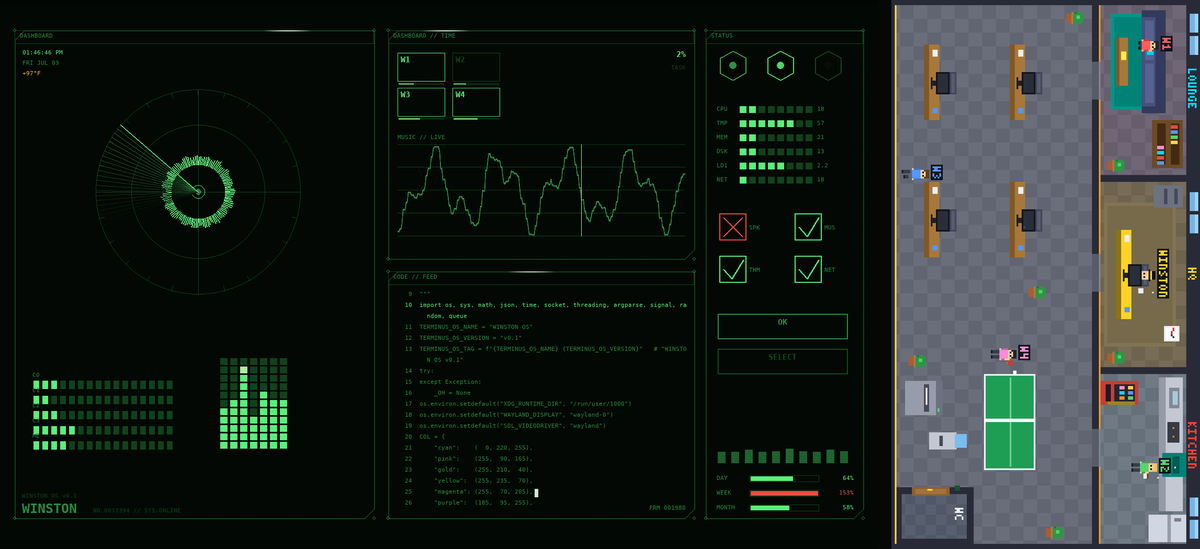This screenshot has height=549, width=1200.
Task: Click the "FRI JUL 03" date text
Action: 41,62
